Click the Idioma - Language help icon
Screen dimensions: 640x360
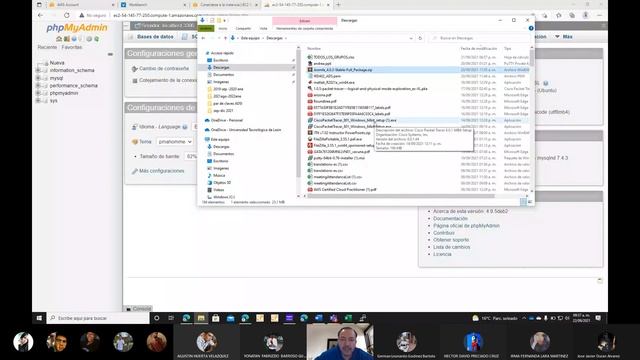[185, 127]
